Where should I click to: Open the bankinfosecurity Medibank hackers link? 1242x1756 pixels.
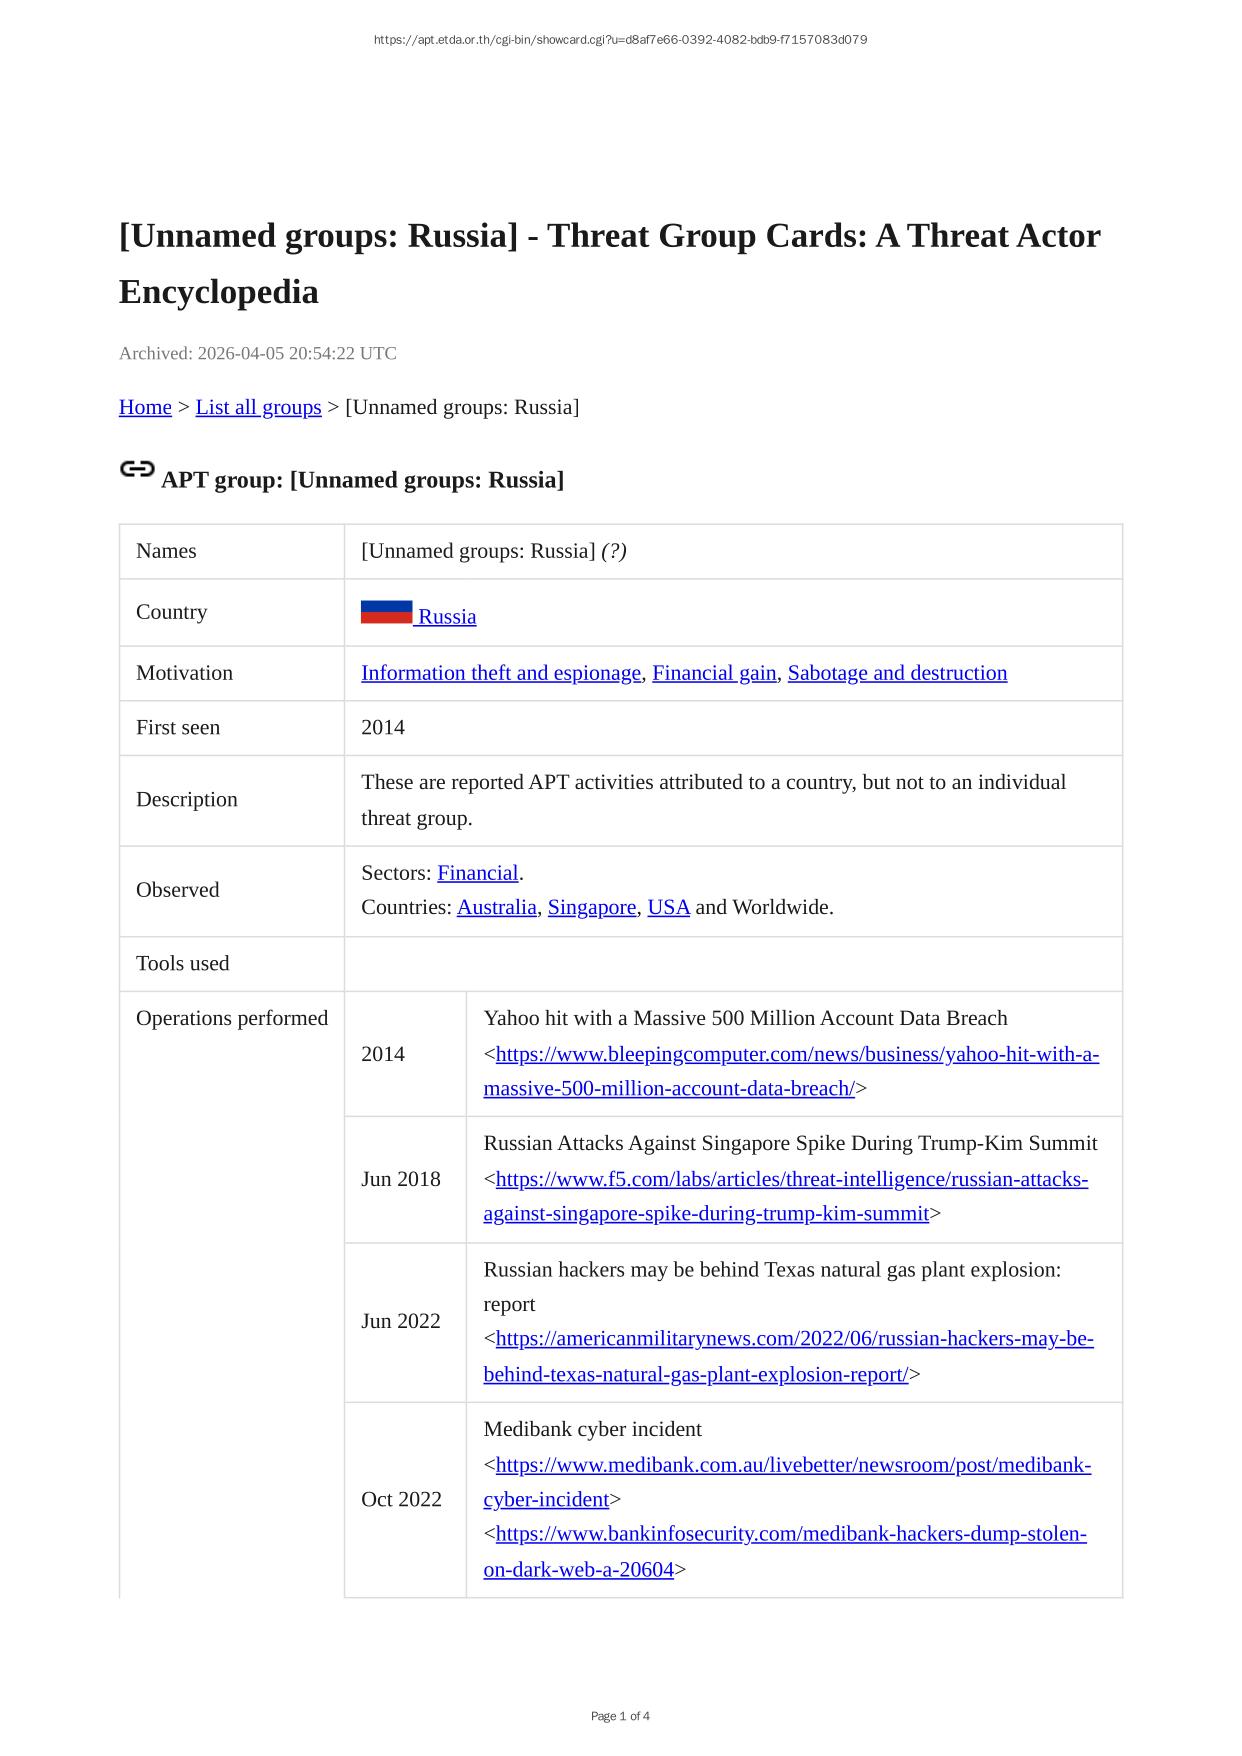[791, 1534]
